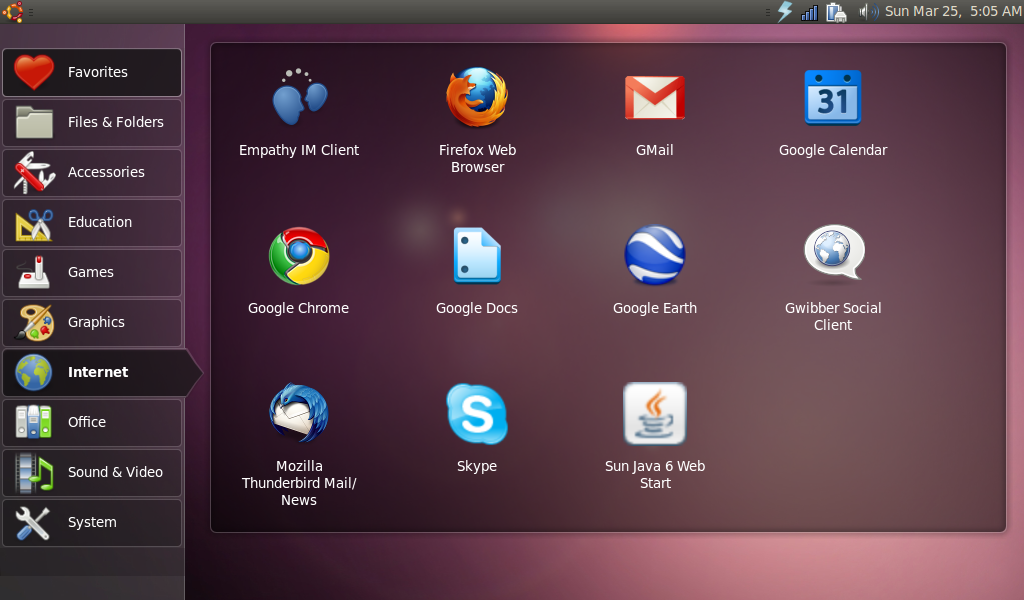Start Skype
Screen dimensions: 1024x600
click(477, 413)
